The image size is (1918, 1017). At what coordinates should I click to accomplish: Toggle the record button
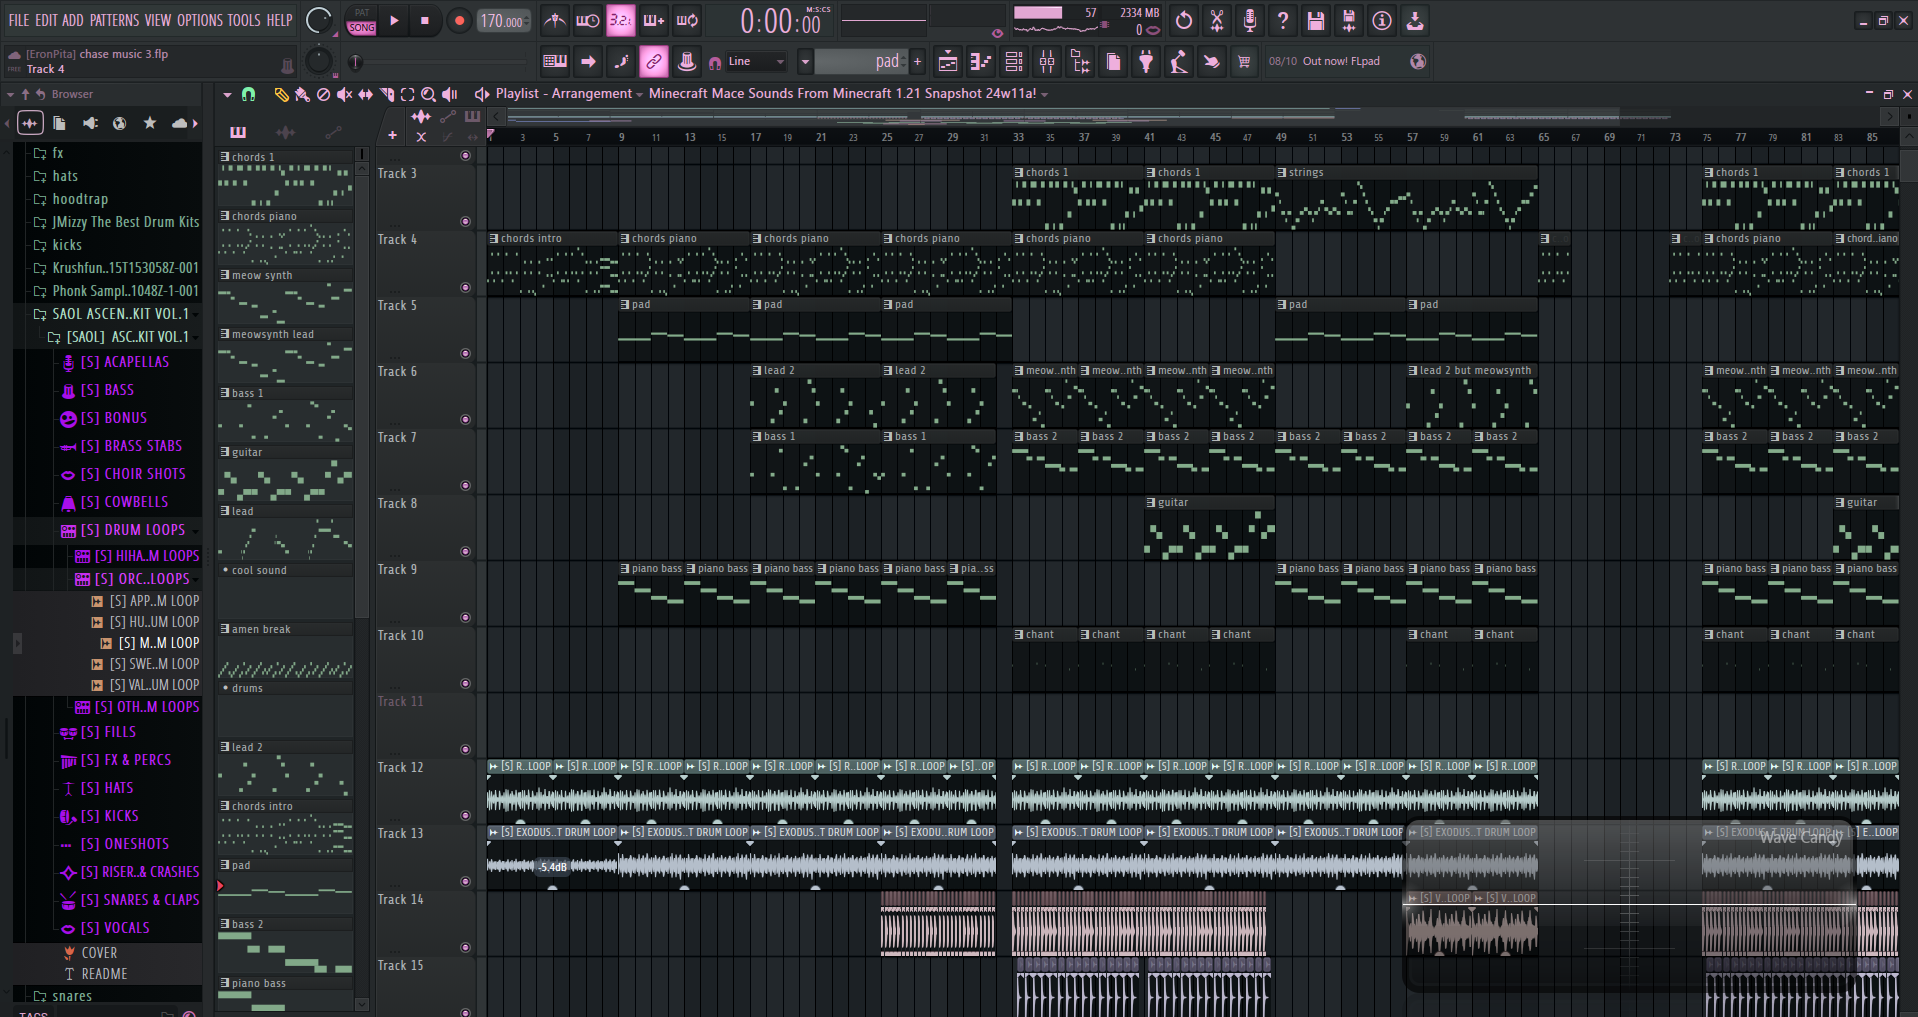[x=459, y=20]
